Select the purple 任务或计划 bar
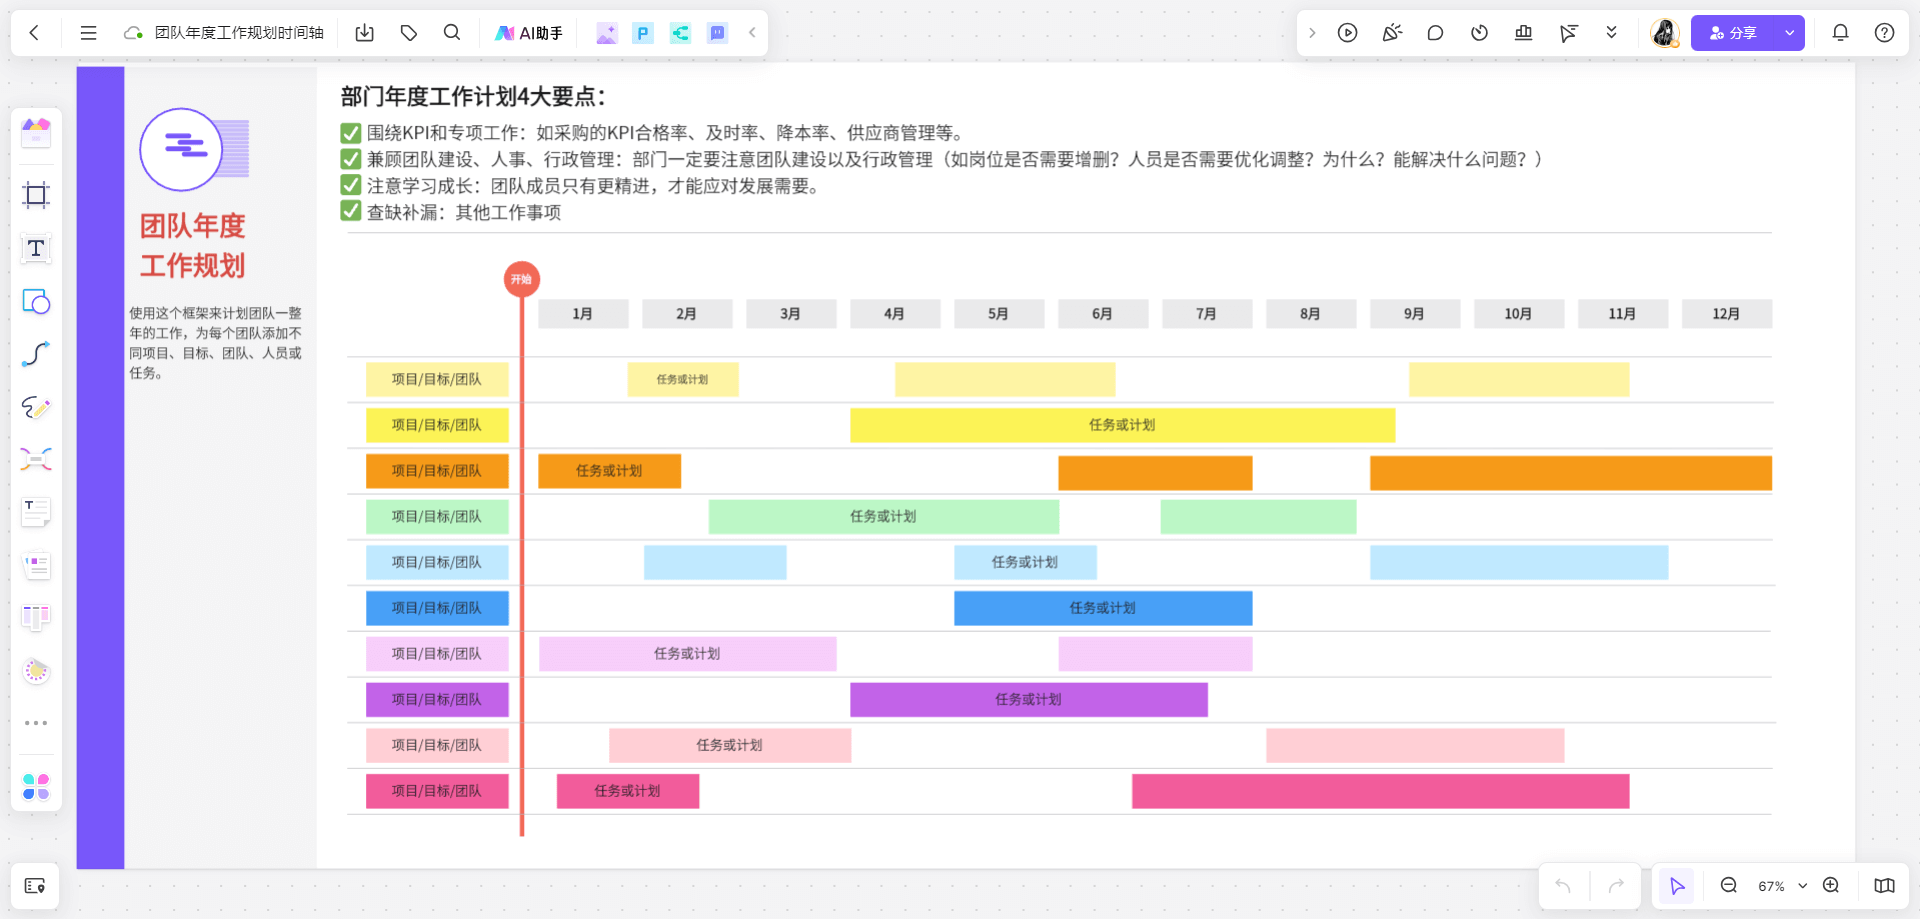The width and height of the screenshot is (1920, 919). pos(1029,699)
